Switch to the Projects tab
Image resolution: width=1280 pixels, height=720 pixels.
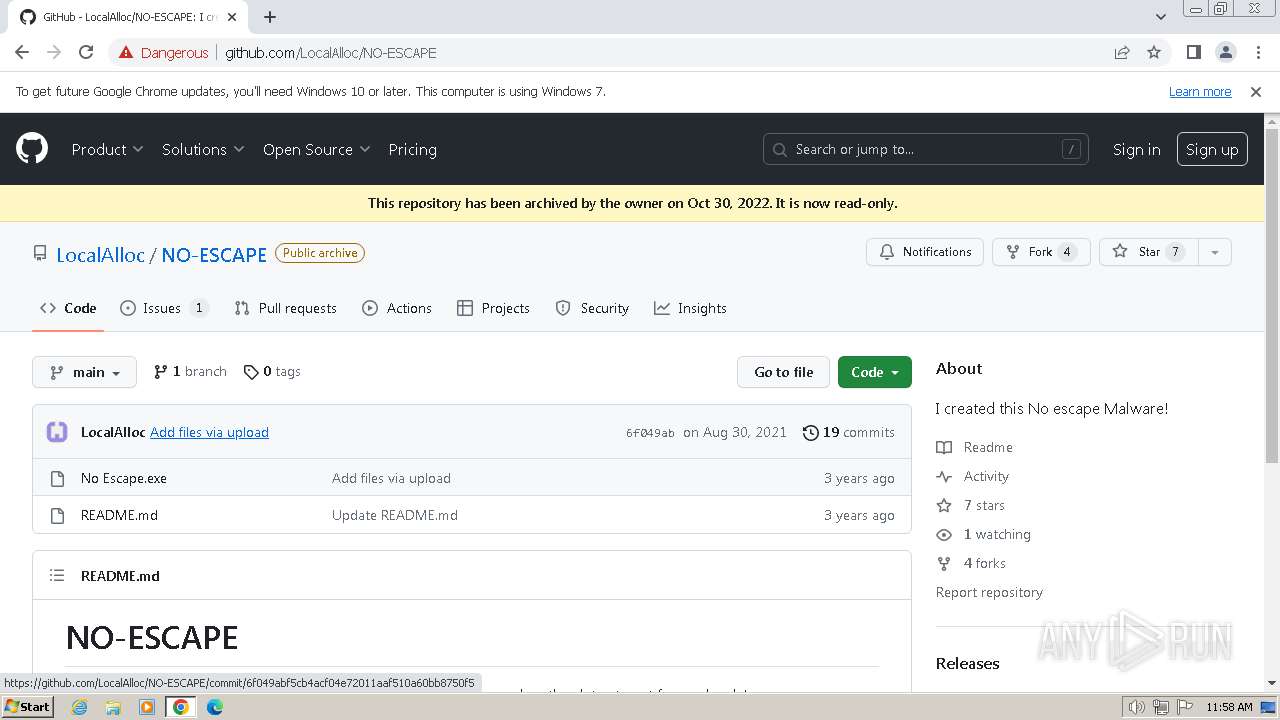point(493,308)
